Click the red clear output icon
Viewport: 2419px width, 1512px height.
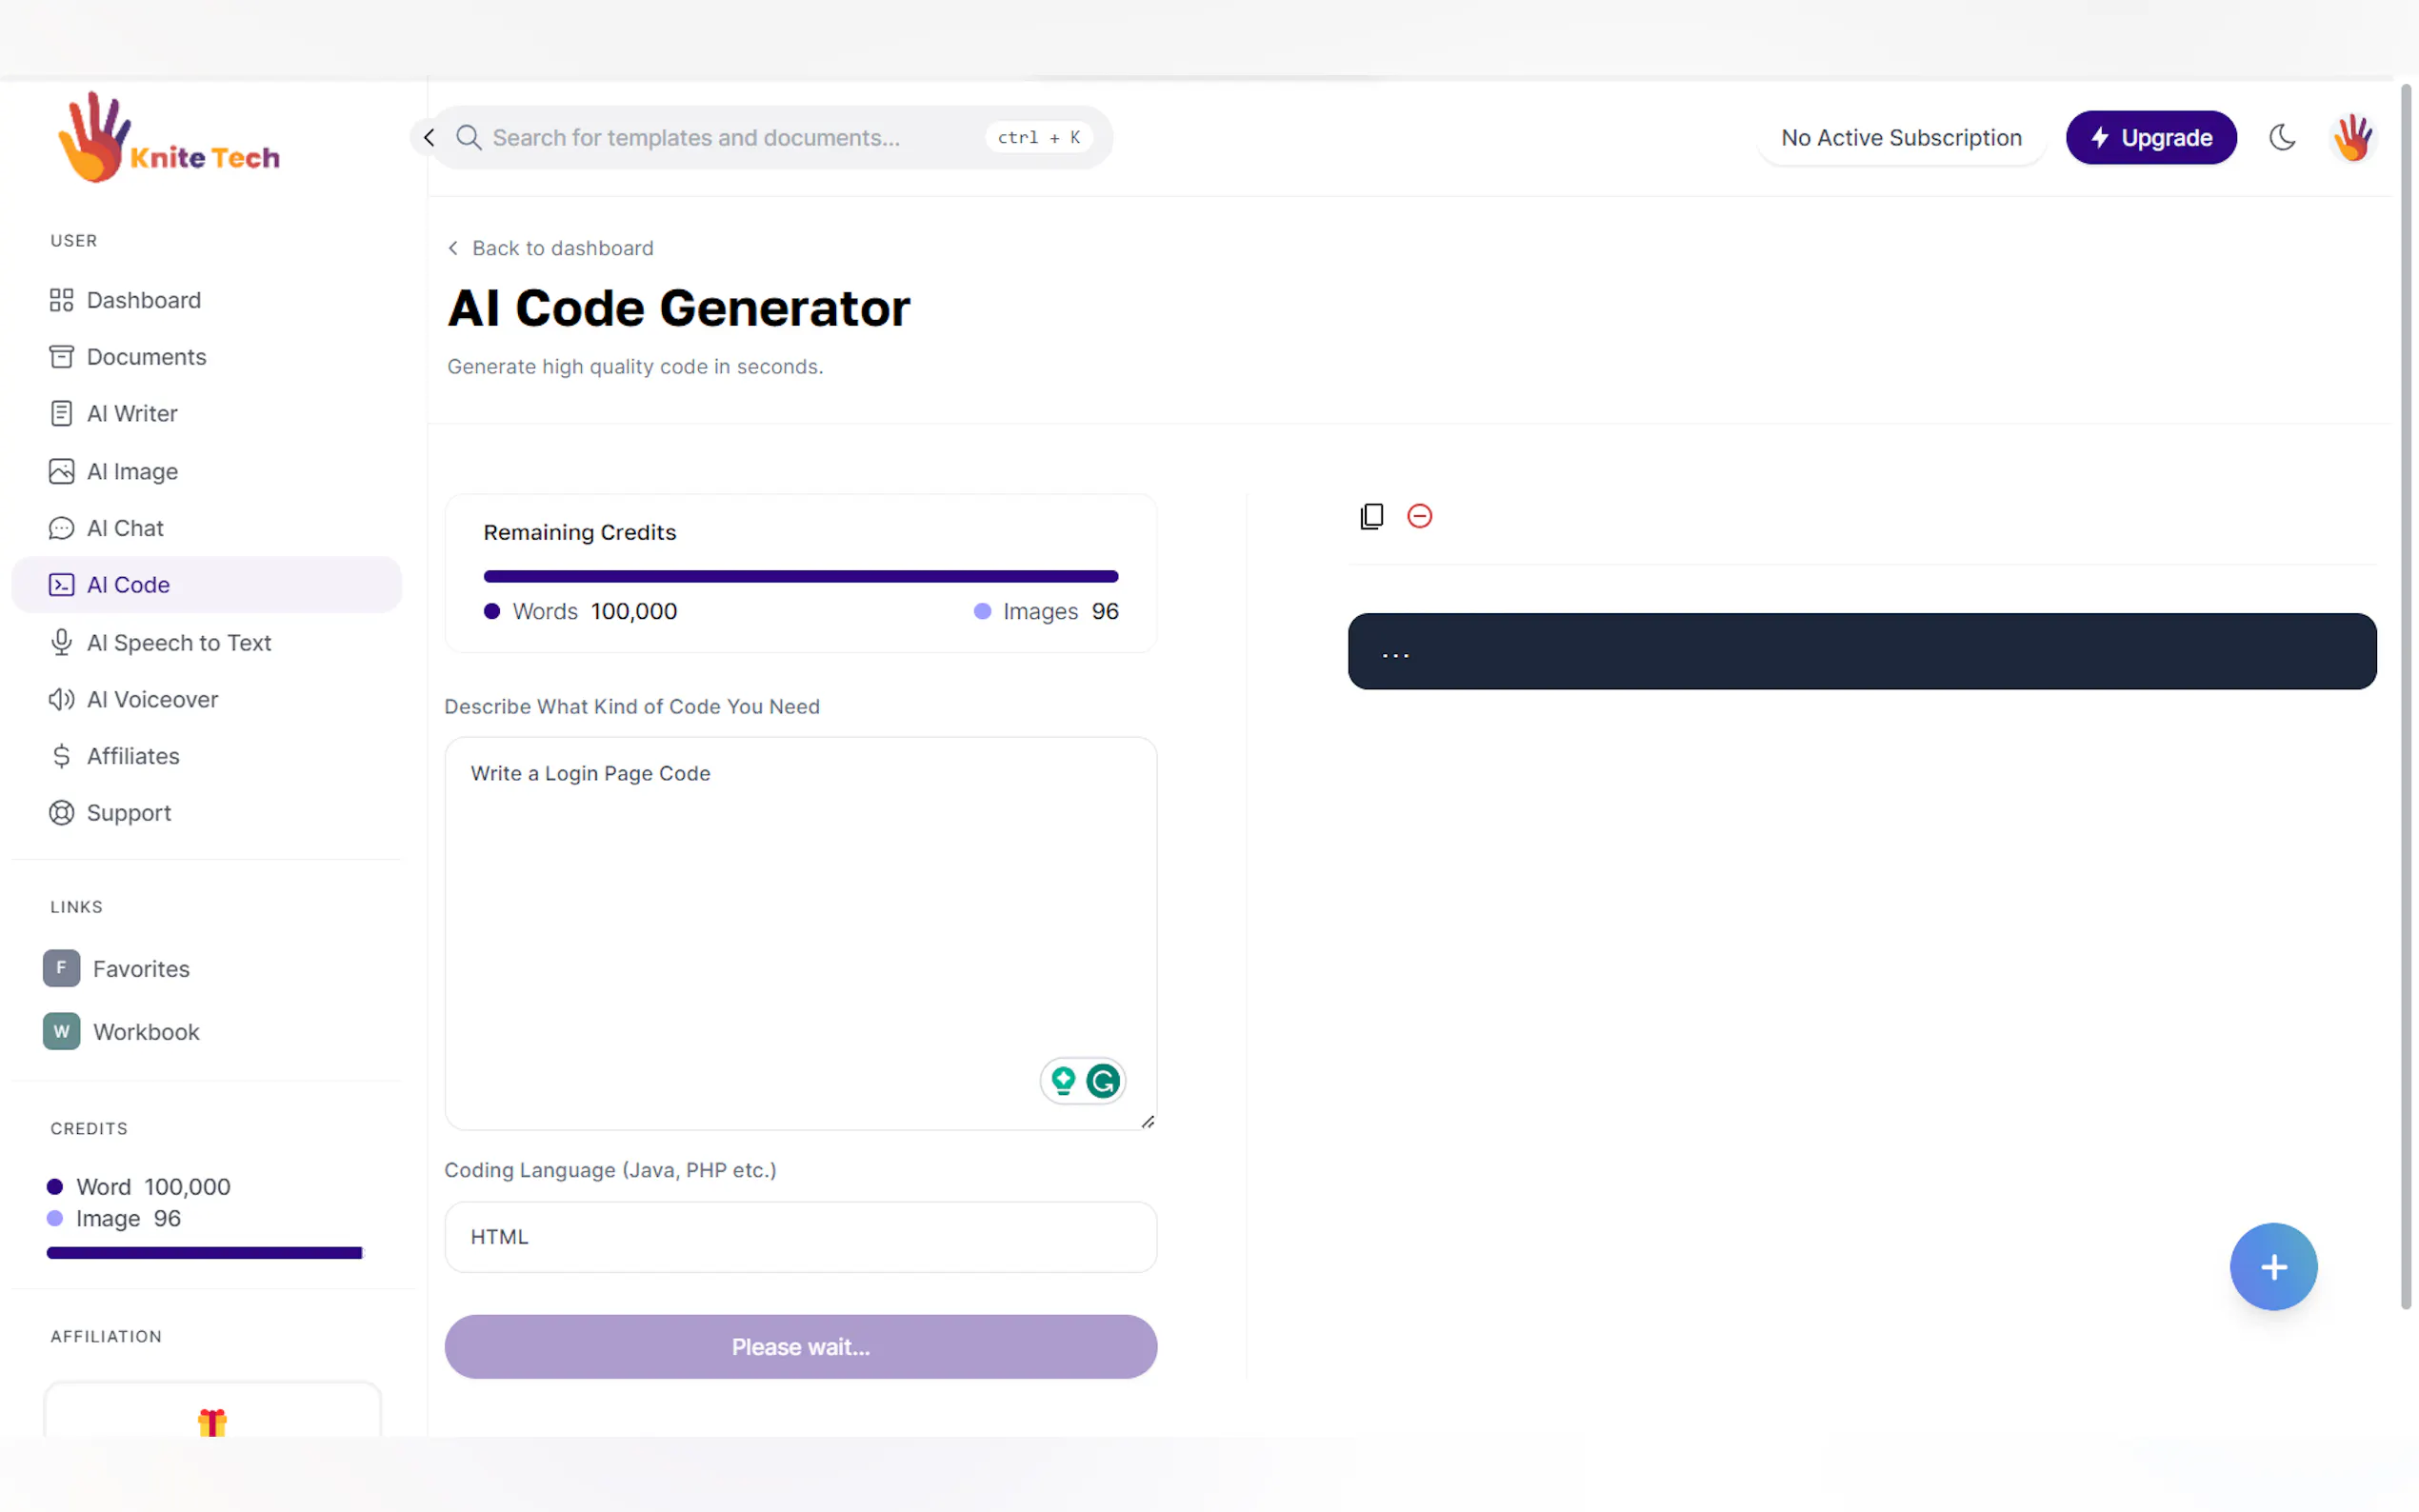tap(1419, 516)
